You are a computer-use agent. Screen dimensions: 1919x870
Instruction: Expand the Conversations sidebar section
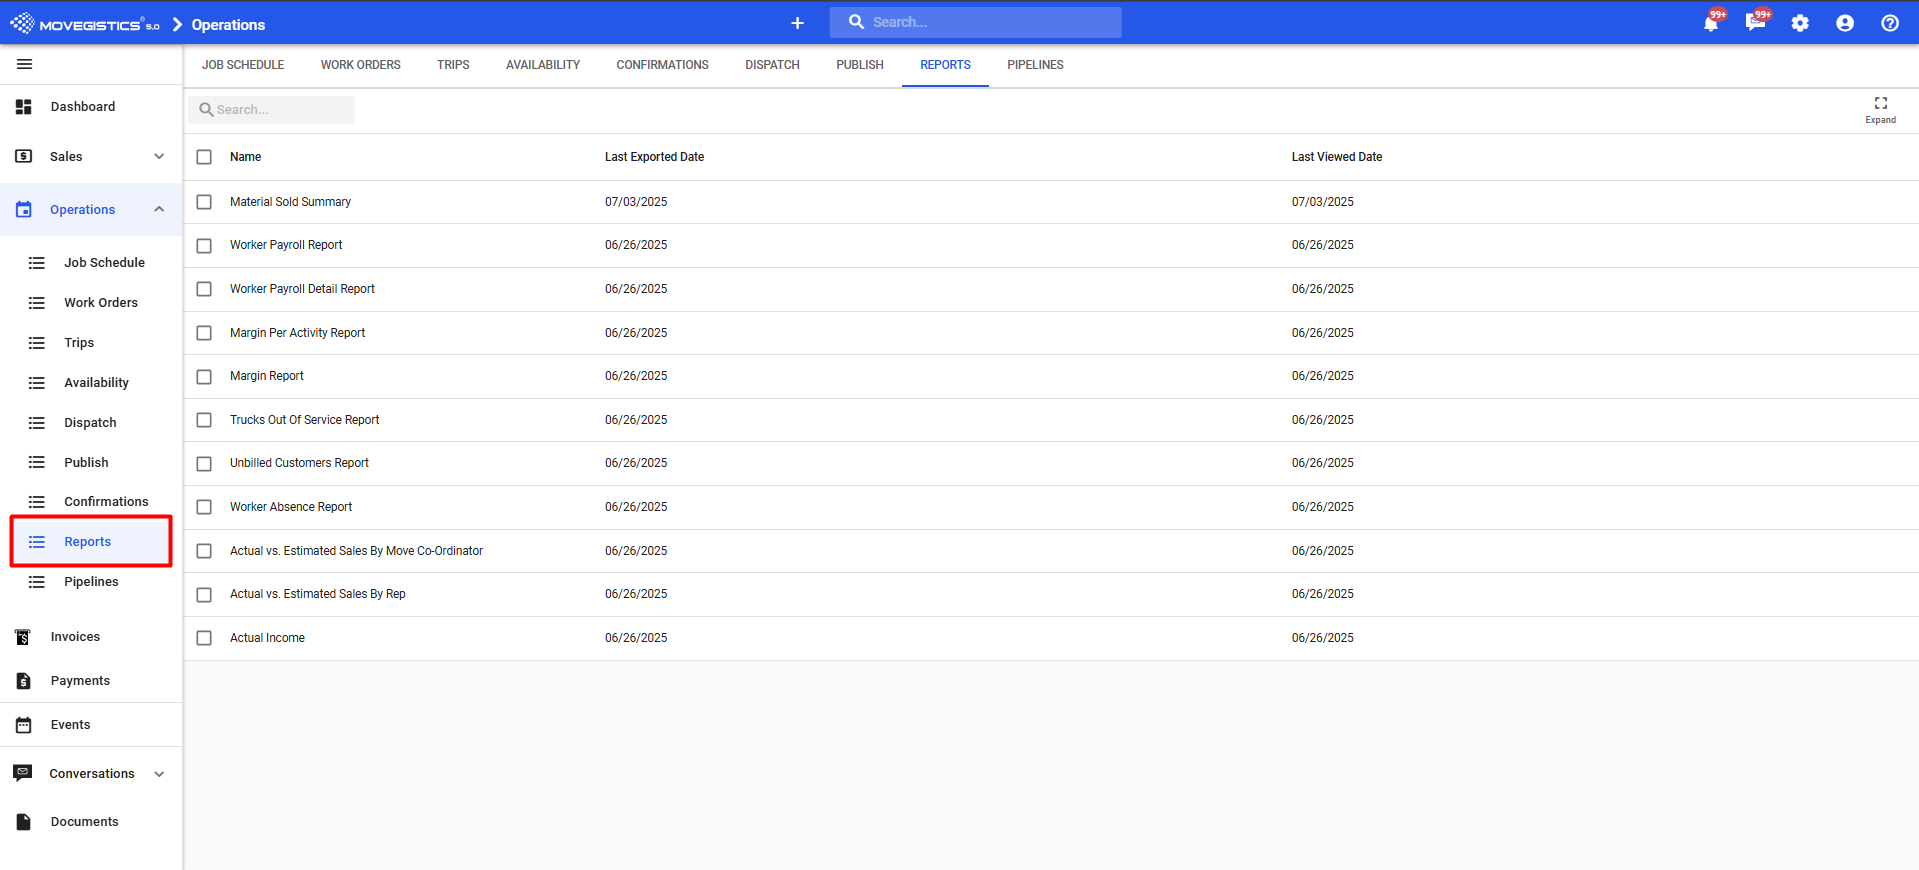click(159, 774)
